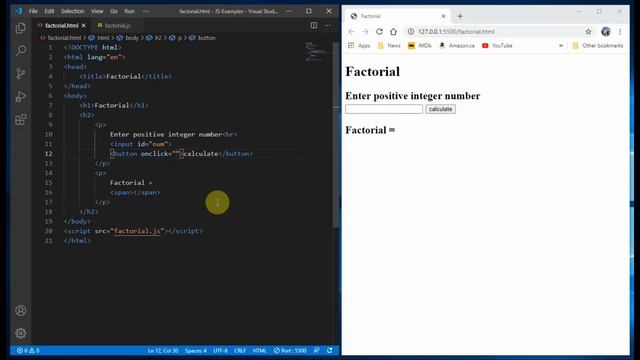
Task: Click the number input field on the page
Action: (384, 109)
